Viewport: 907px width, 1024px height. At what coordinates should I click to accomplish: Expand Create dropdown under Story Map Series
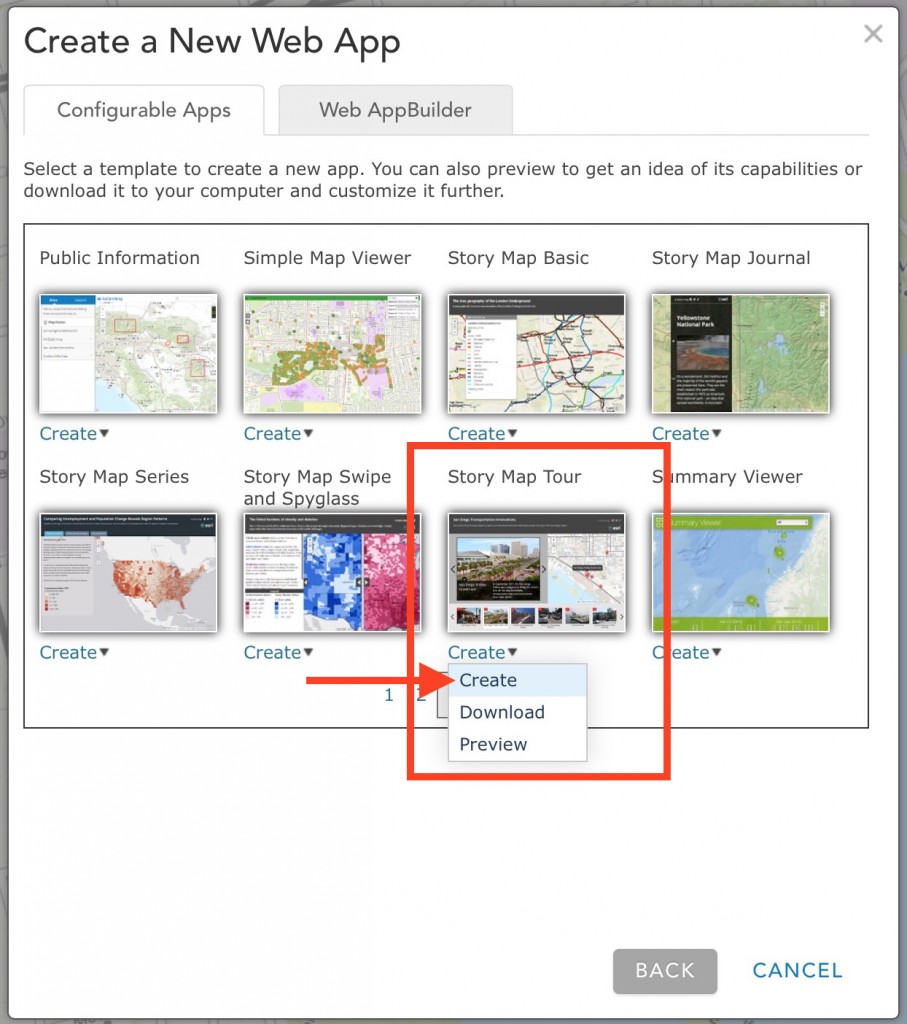tap(74, 652)
